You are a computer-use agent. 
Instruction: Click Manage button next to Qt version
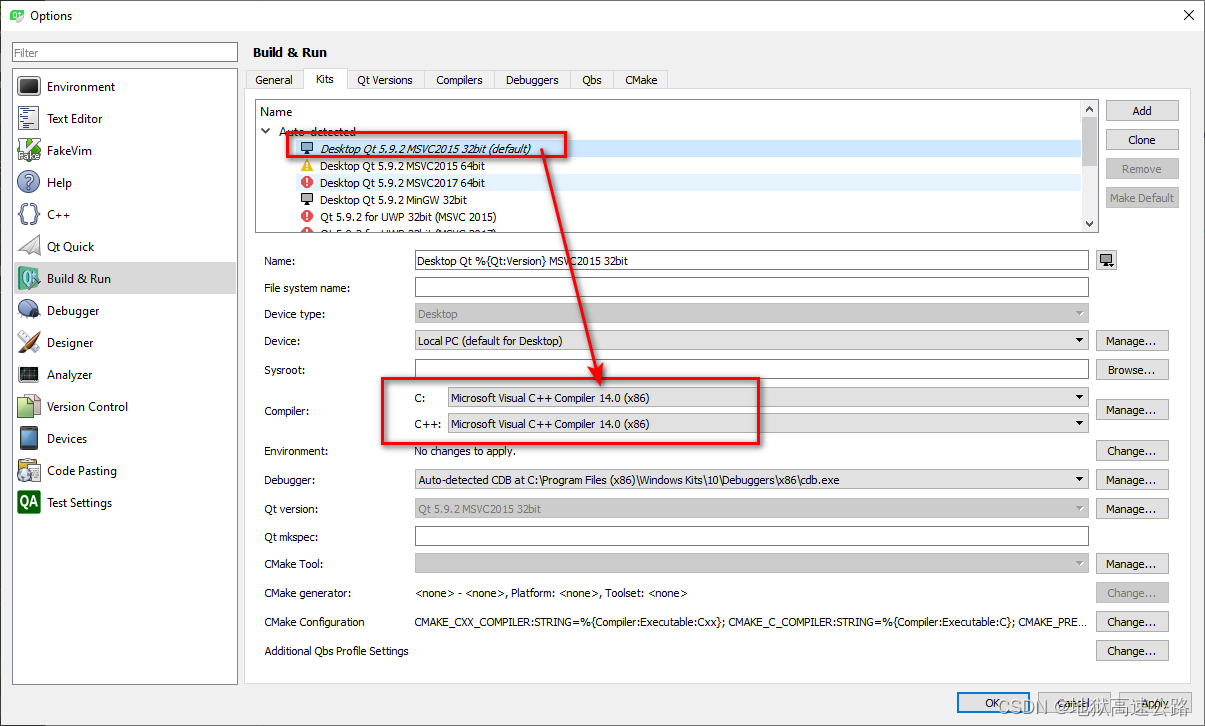[x=1132, y=509]
